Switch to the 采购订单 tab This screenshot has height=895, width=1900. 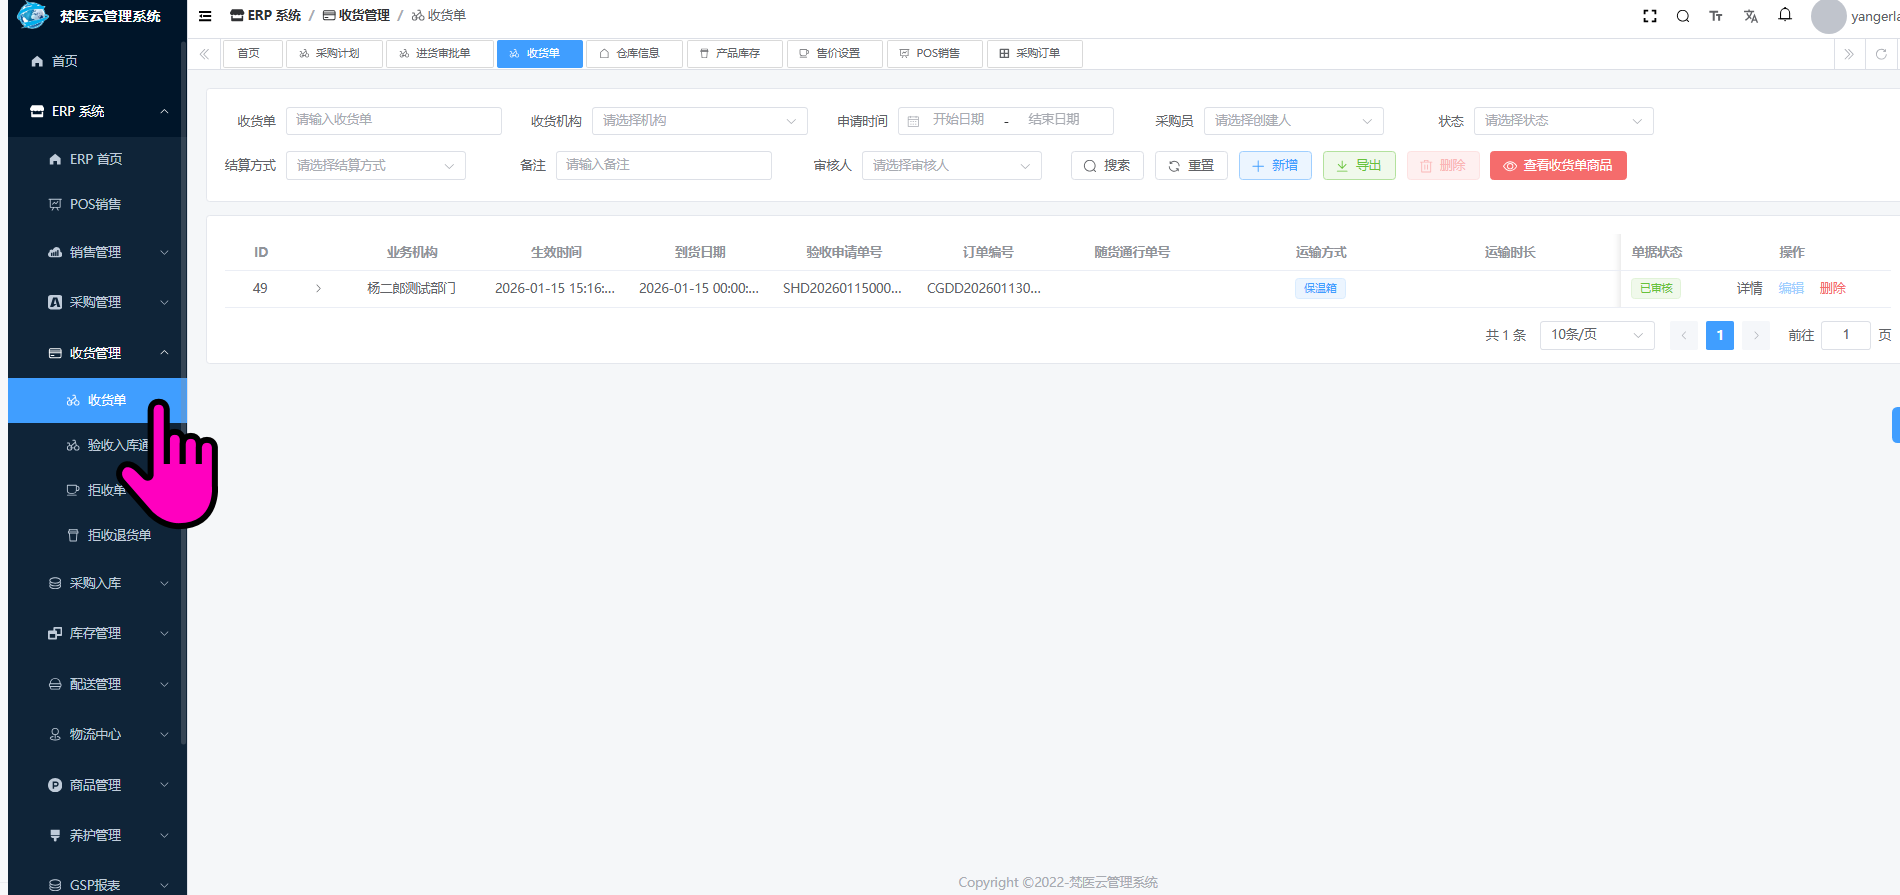coord(1035,54)
